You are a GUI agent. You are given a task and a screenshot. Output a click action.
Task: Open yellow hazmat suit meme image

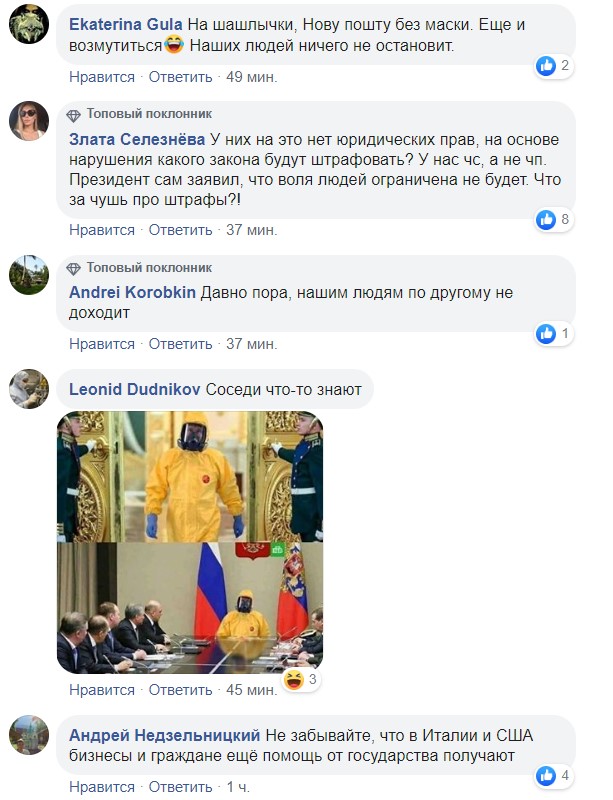point(190,542)
